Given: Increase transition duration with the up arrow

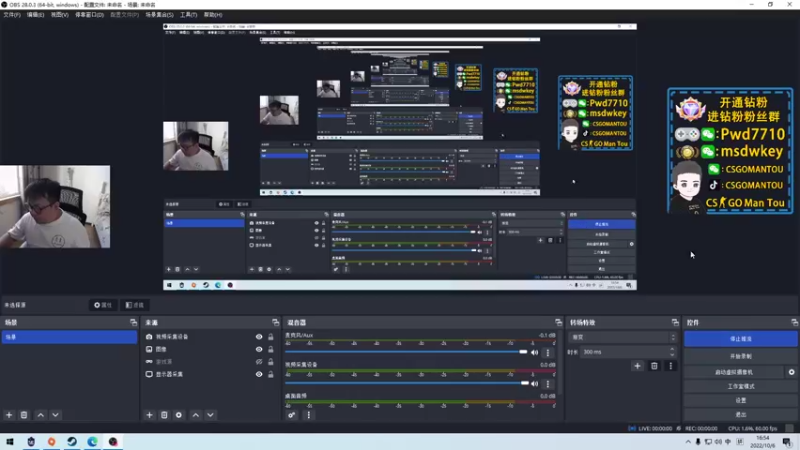Looking at the screenshot, I should coord(672,349).
